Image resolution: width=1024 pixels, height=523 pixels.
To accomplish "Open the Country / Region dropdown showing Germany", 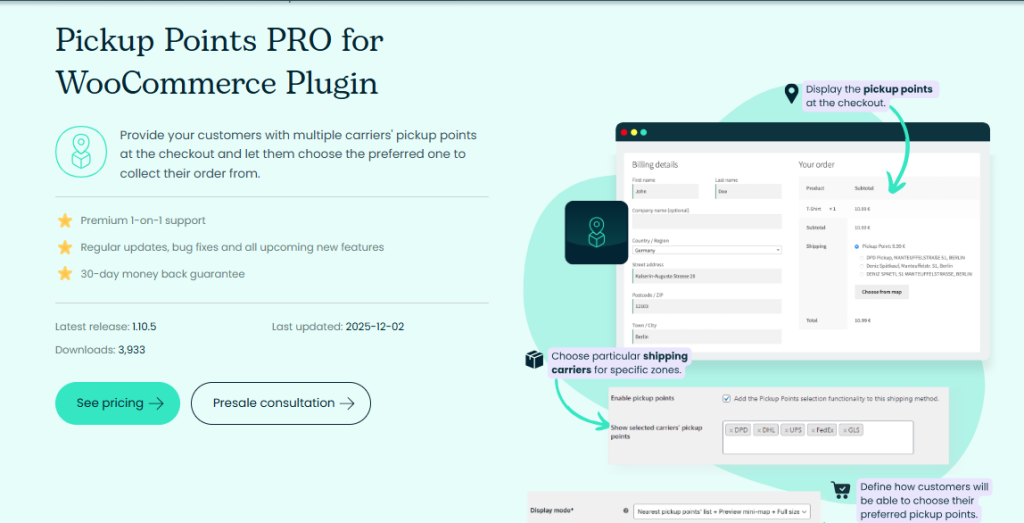I will (707, 250).
